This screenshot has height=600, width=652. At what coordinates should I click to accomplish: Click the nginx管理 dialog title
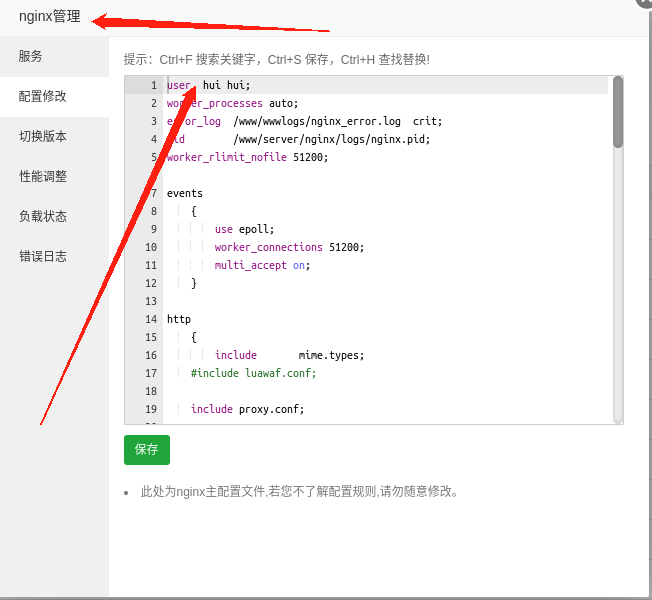pyautogui.click(x=49, y=17)
